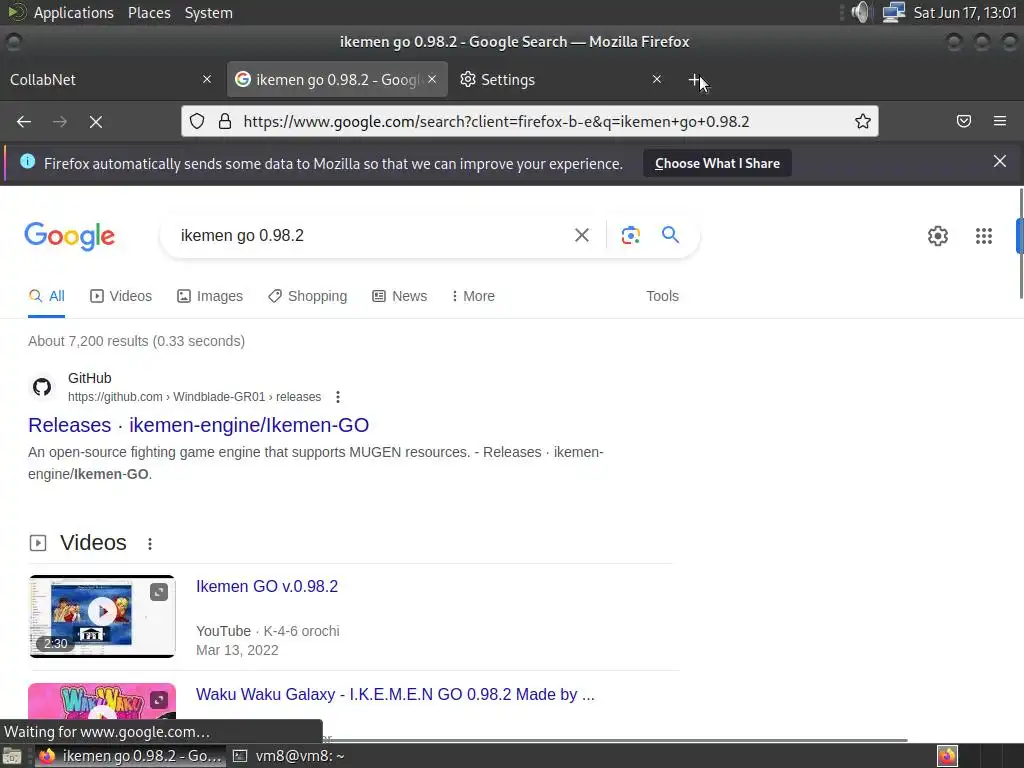Show desktop using bottom-left panel icon
1024x768 pixels.
click(x=12, y=756)
